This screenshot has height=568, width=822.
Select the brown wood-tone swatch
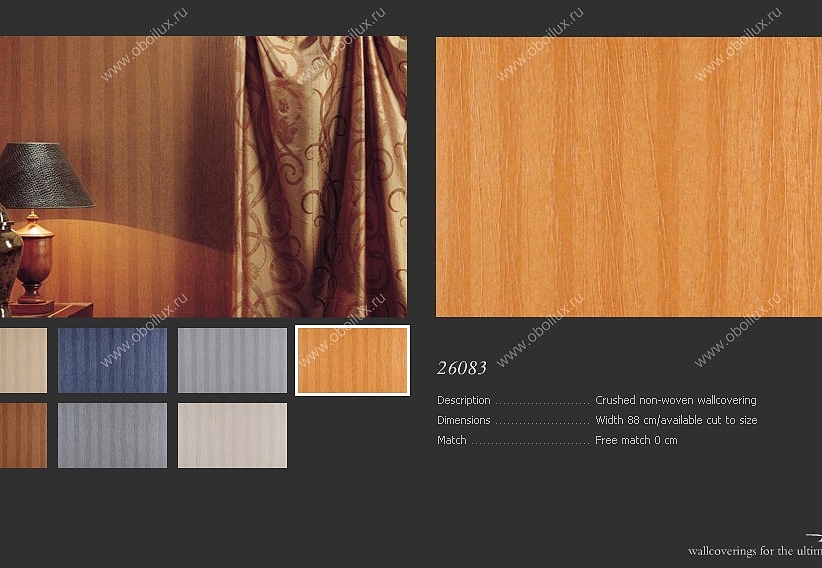point(23,435)
